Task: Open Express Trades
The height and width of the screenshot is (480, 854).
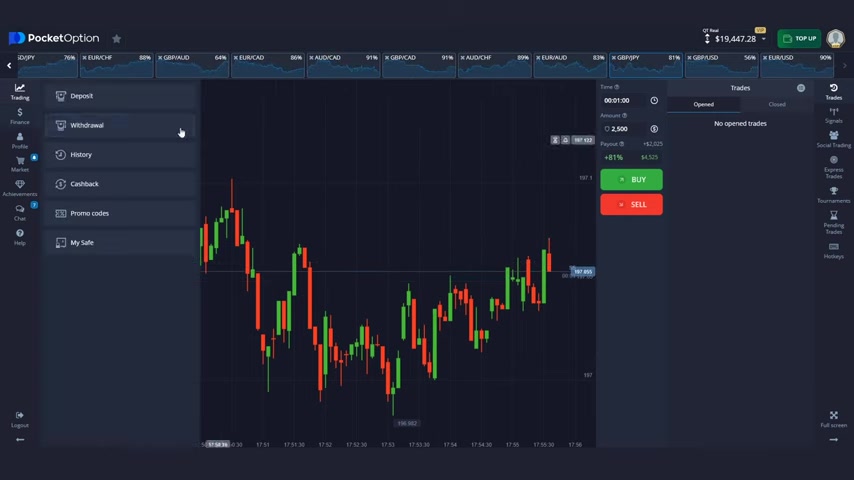Action: [833, 167]
